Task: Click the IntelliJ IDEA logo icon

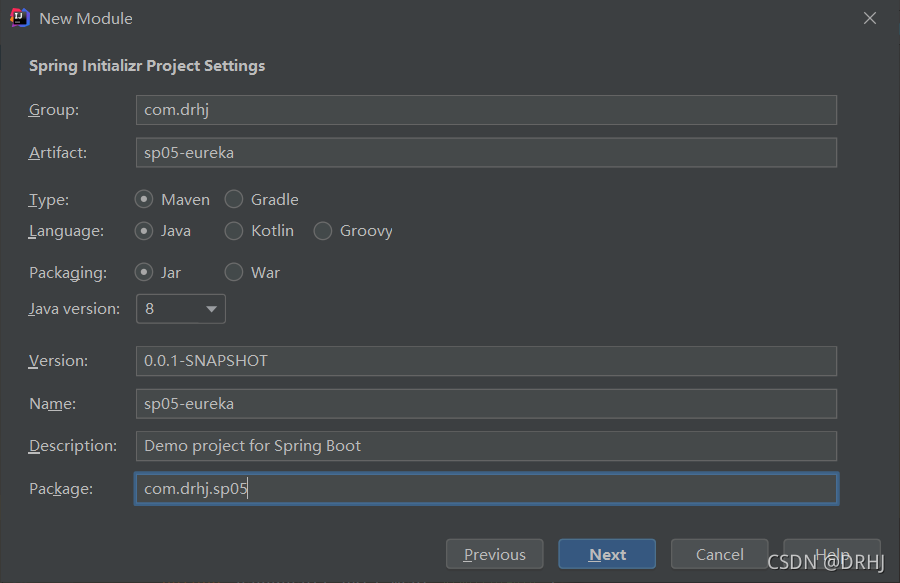Action: click(20, 18)
